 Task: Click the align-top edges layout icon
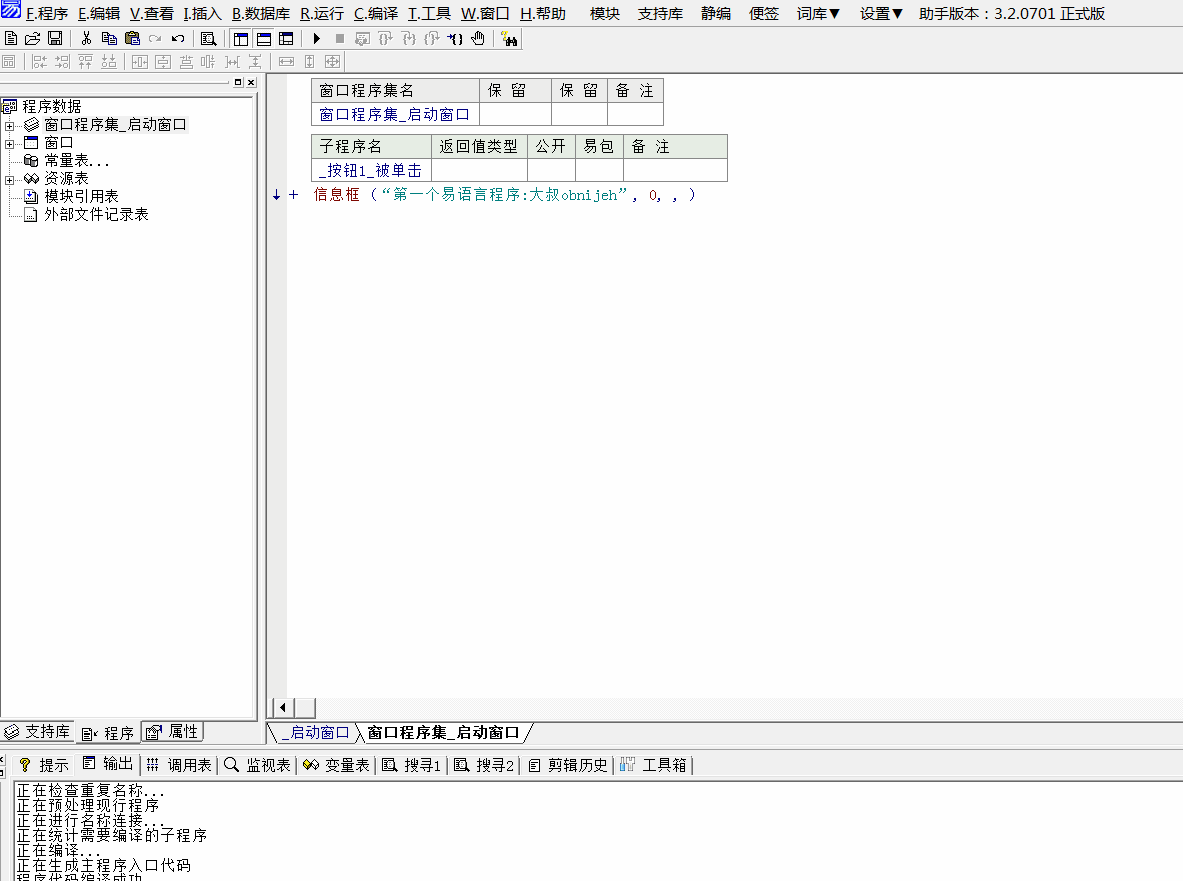point(85,62)
